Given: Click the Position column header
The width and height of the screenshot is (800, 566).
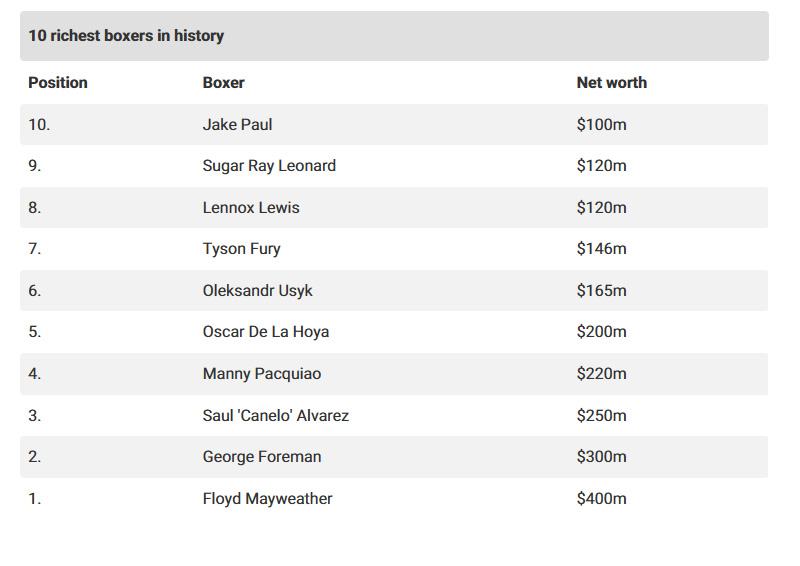Looking at the screenshot, I should [58, 83].
